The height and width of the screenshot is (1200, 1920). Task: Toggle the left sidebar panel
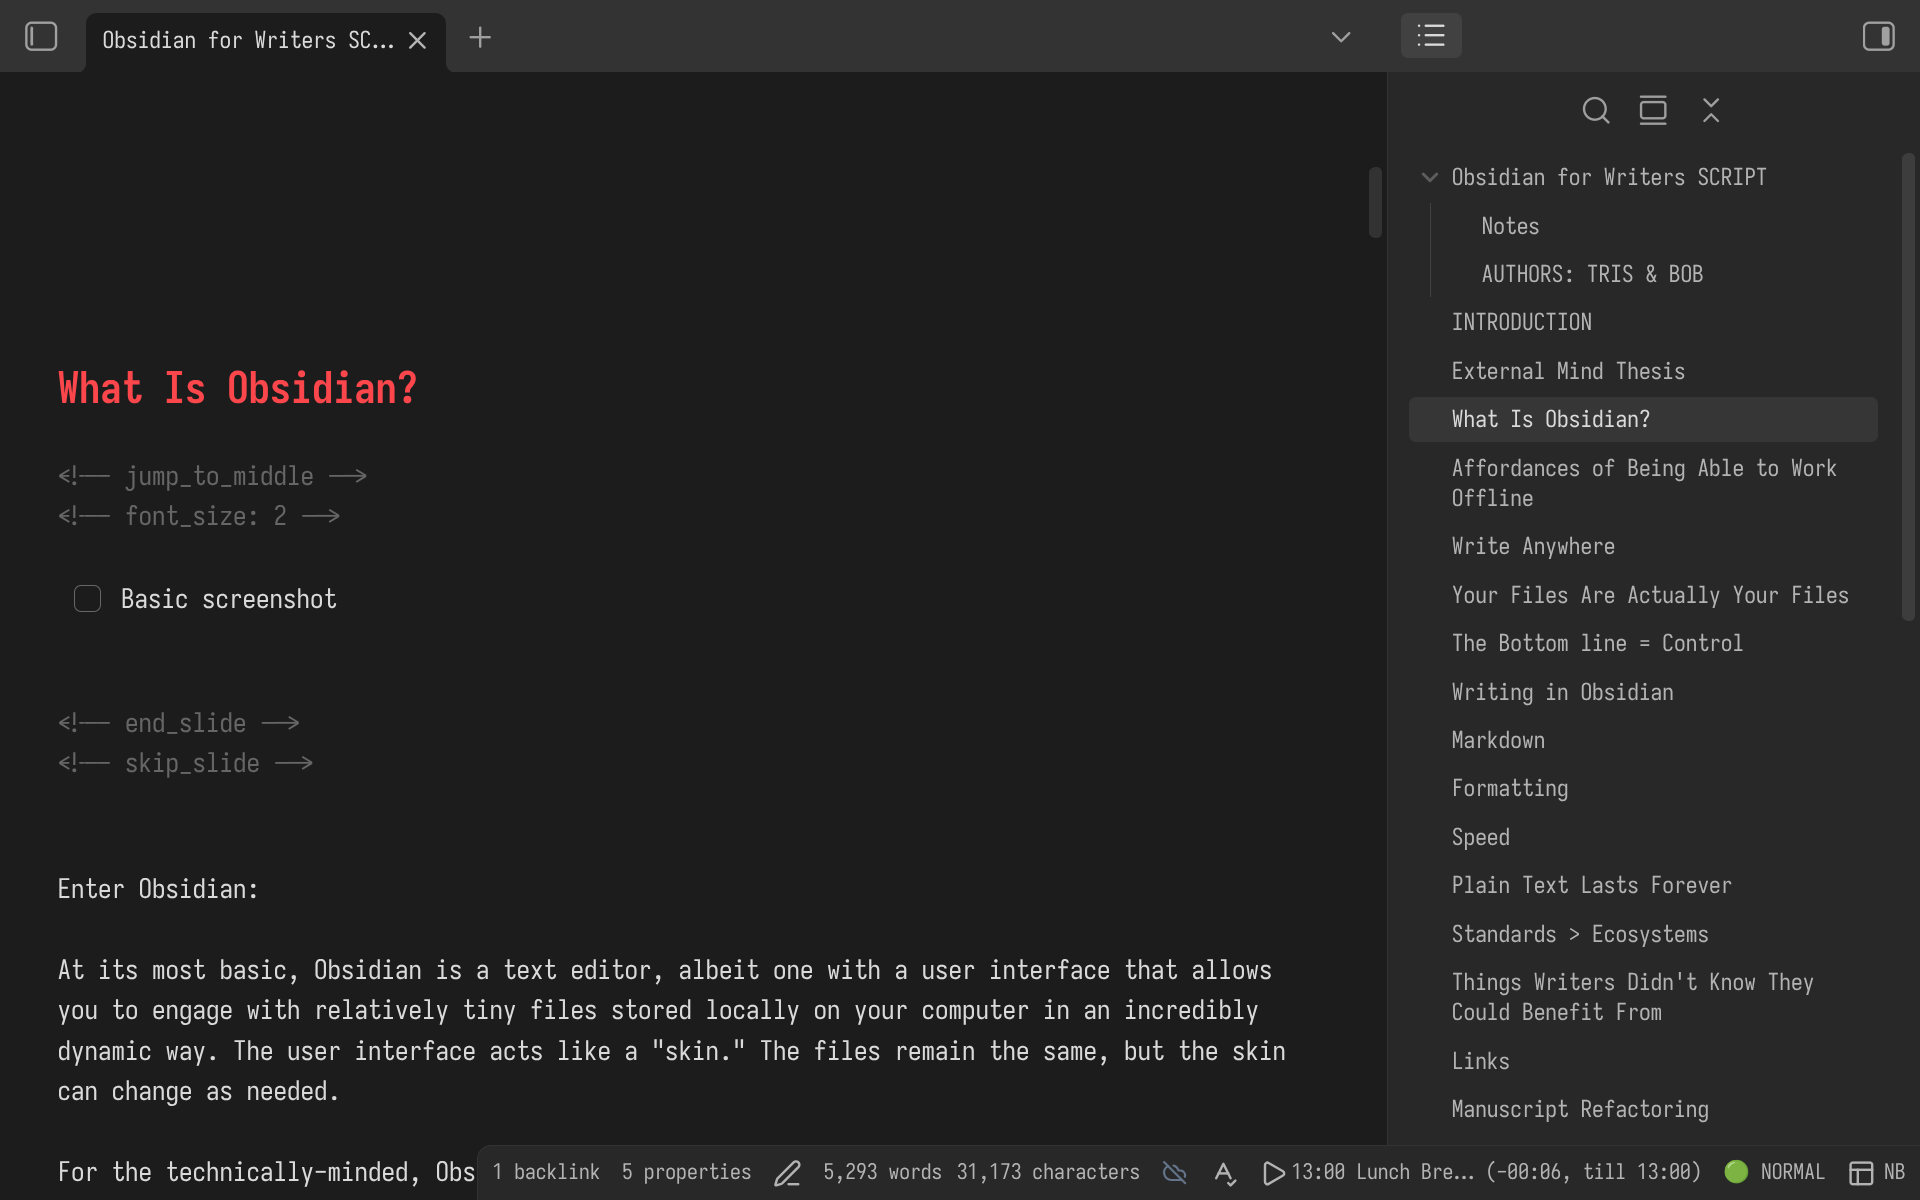41,37
